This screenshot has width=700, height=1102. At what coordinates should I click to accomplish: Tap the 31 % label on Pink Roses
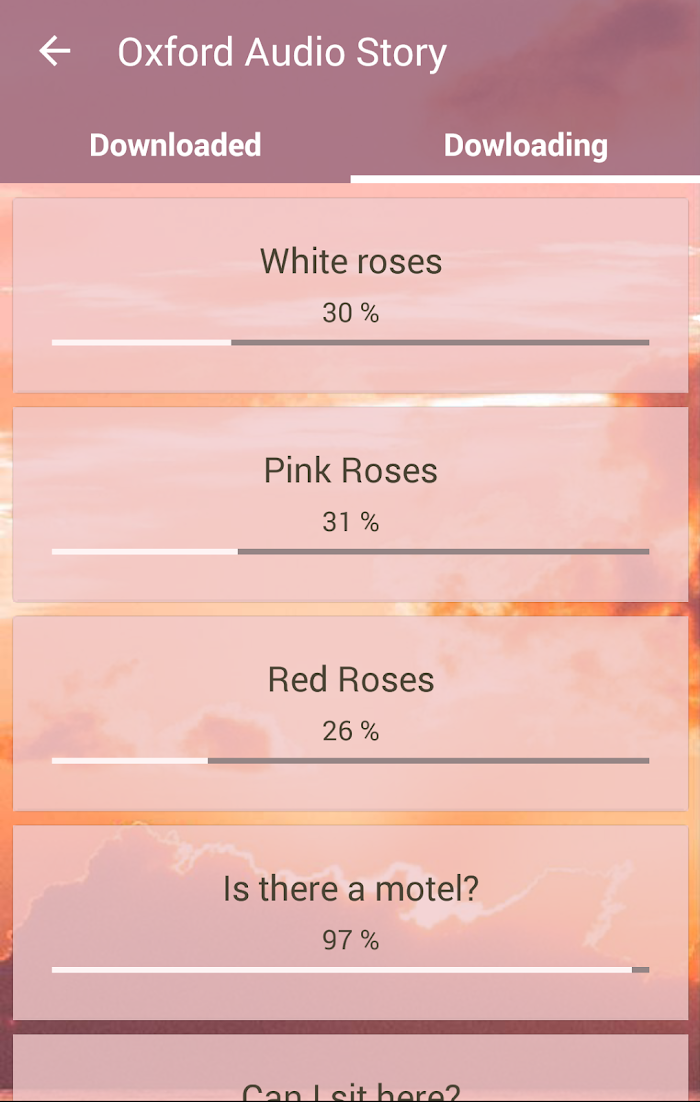[x=350, y=522]
